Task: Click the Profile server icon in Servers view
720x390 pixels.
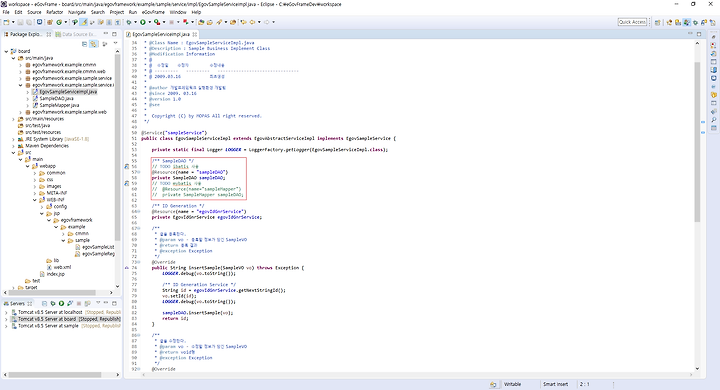Action: pos(70,303)
